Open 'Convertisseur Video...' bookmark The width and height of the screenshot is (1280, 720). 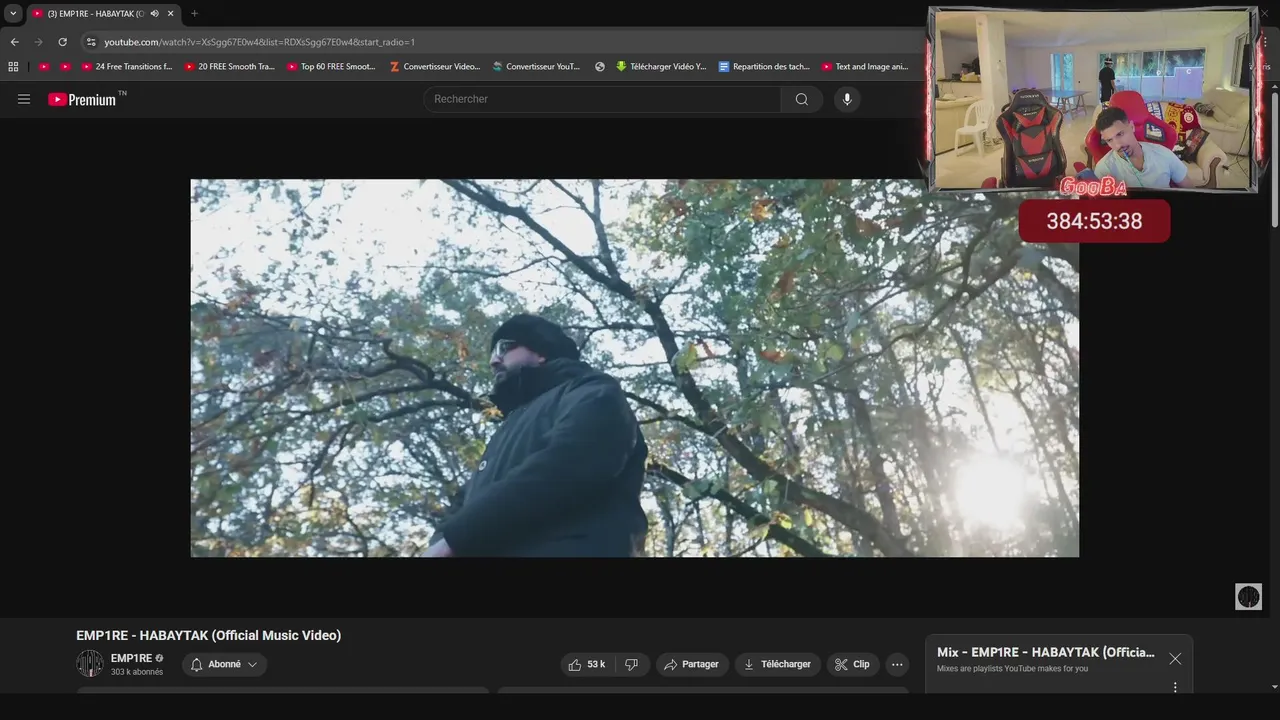[x=435, y=67]
